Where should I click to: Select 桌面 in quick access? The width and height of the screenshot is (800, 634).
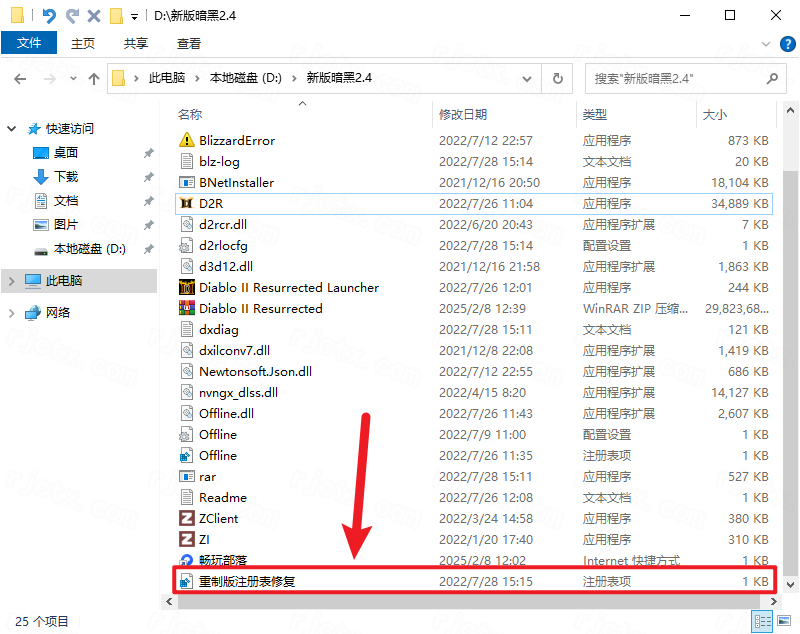pos(66,153)
